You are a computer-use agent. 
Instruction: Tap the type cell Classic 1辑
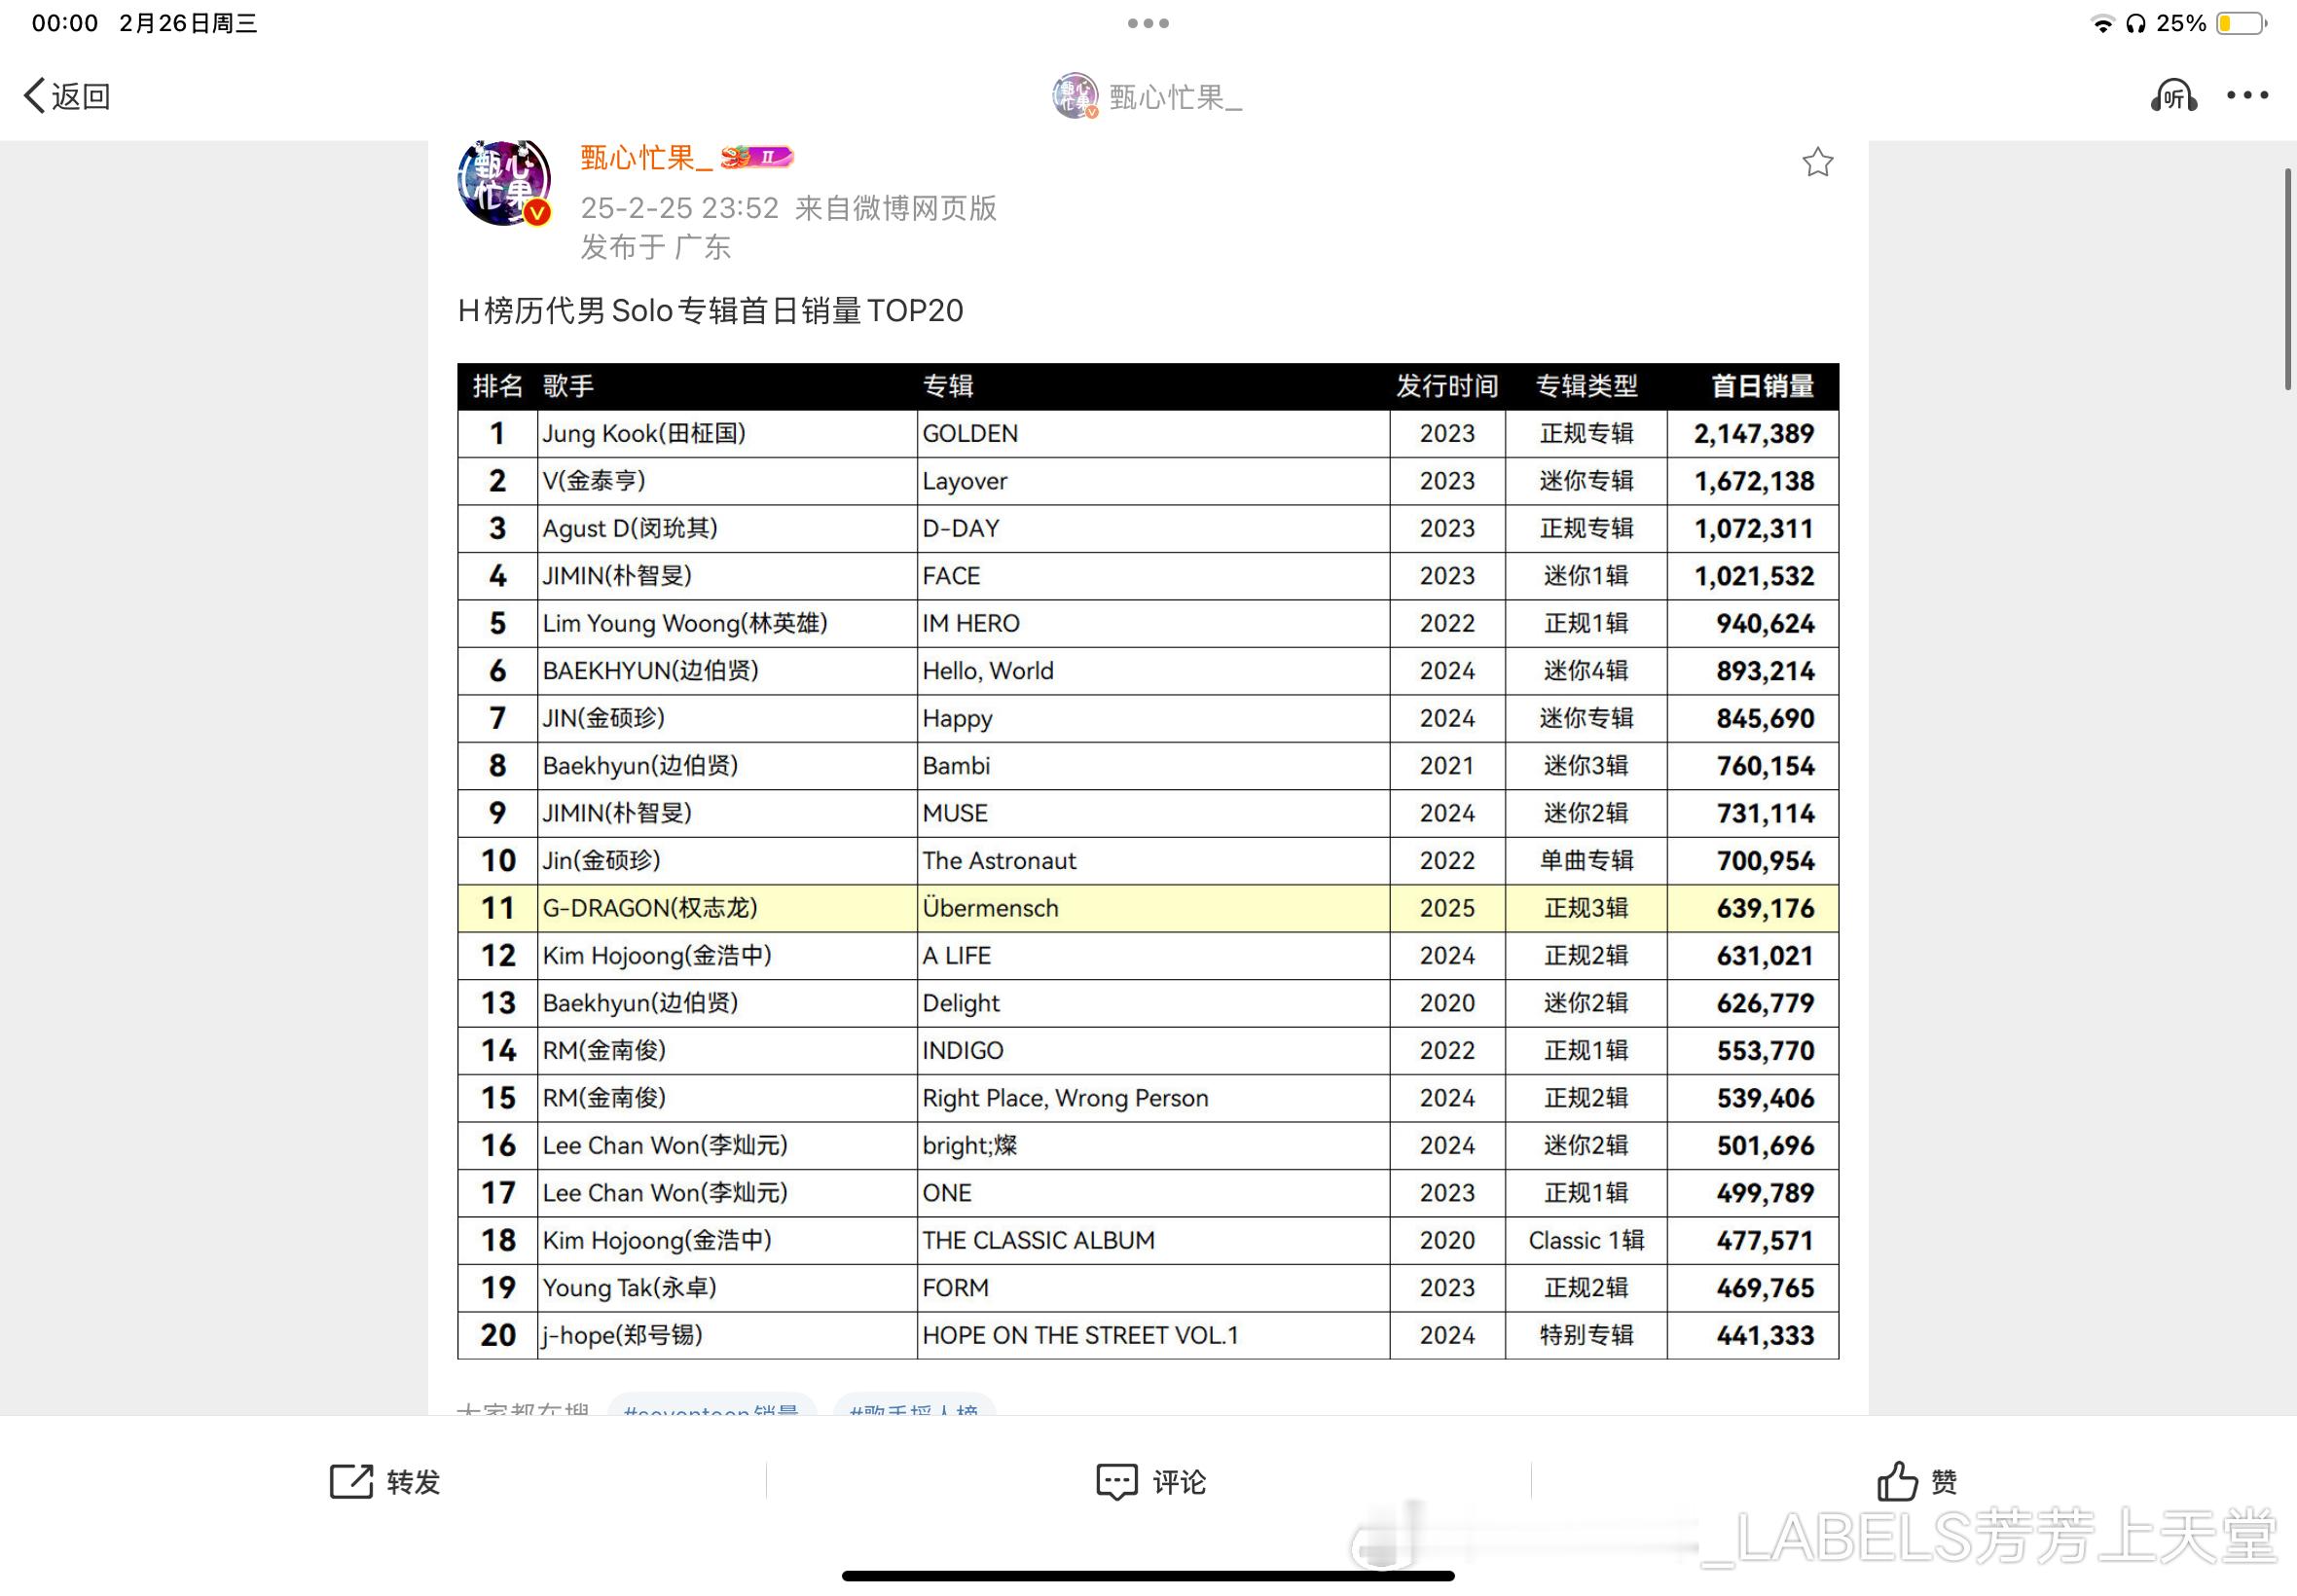click(x=1586, y=1241)
